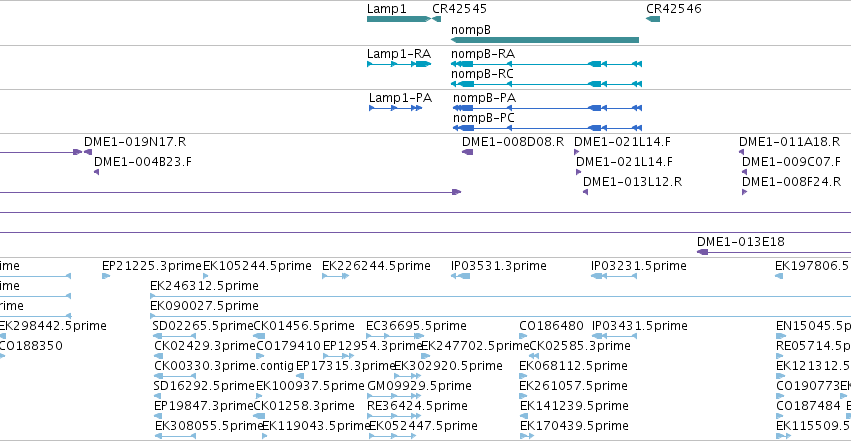
Task: Click the nompB-PA protein feature
Action: 548,108
